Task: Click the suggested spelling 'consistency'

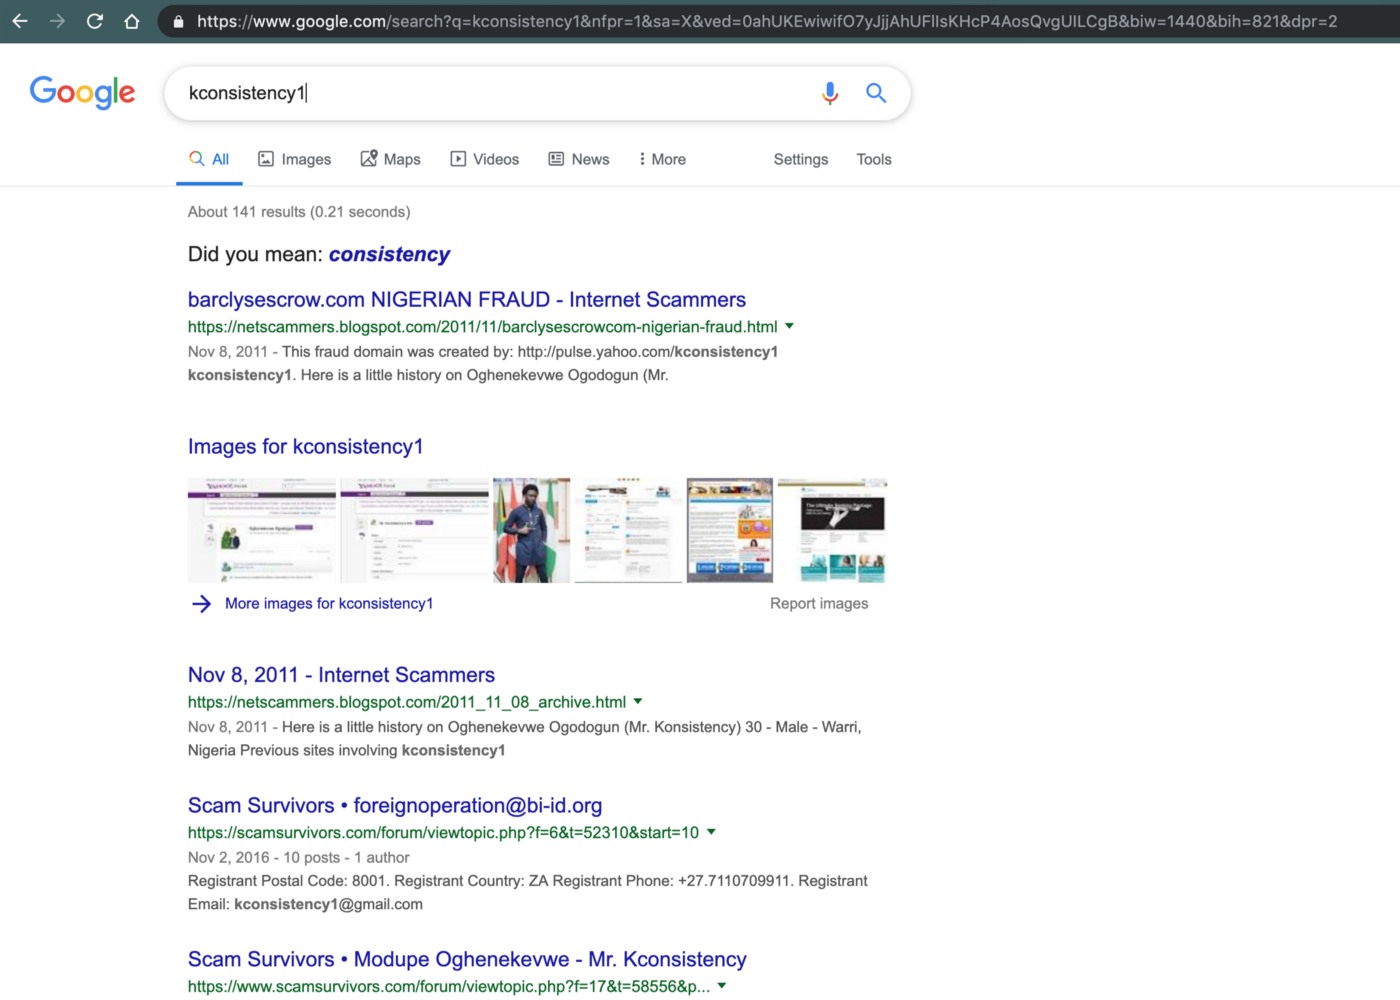Action: [x=389, y=254]
